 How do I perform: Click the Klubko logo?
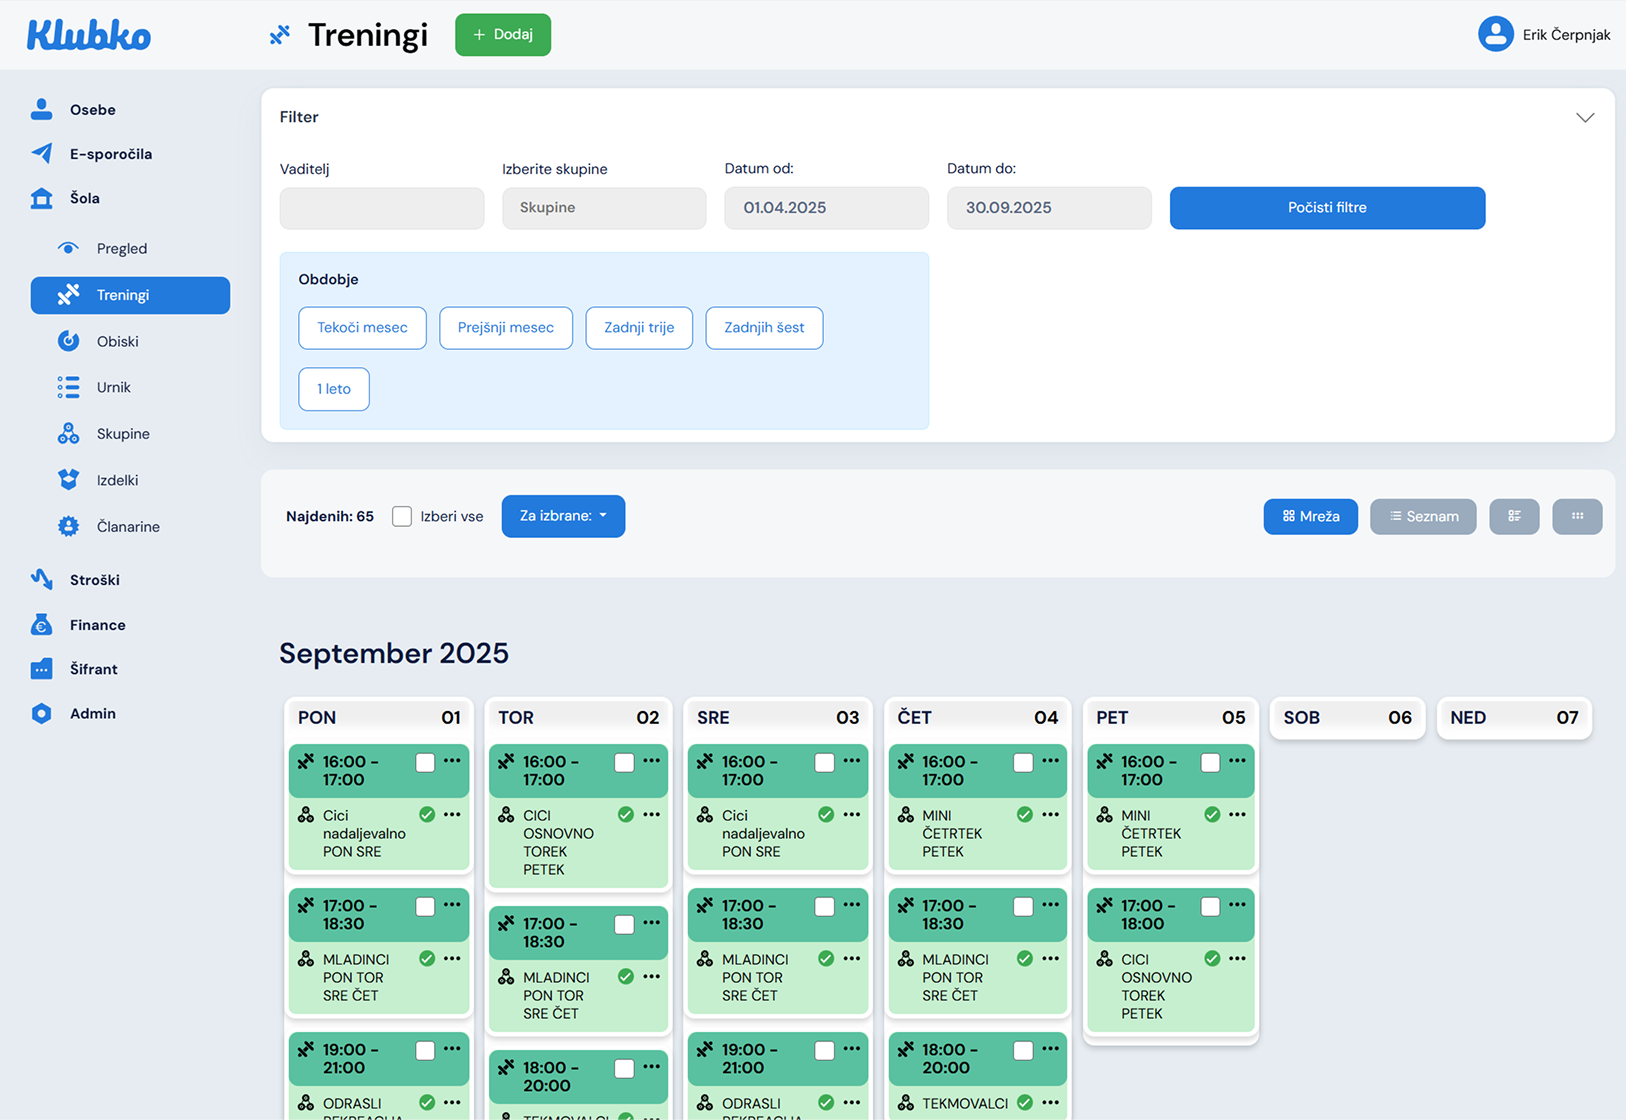89,35
